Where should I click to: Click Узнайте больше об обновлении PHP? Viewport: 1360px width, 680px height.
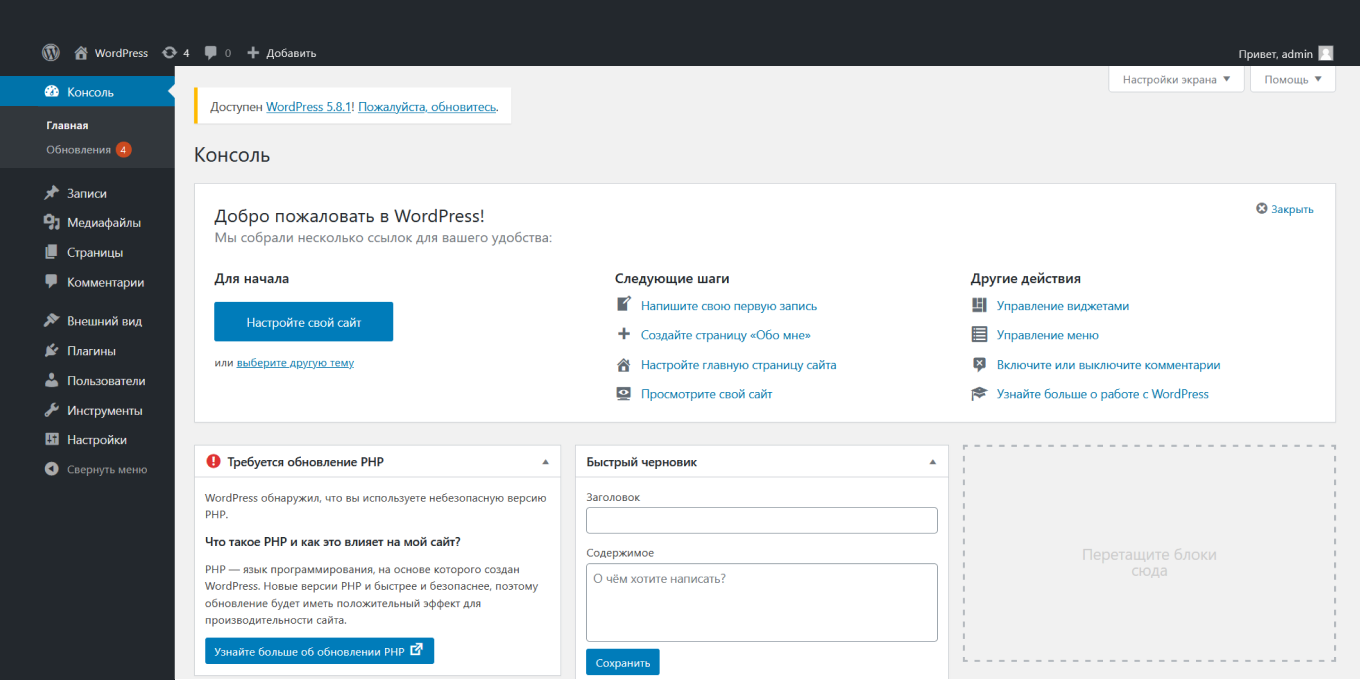coord(319,650)
